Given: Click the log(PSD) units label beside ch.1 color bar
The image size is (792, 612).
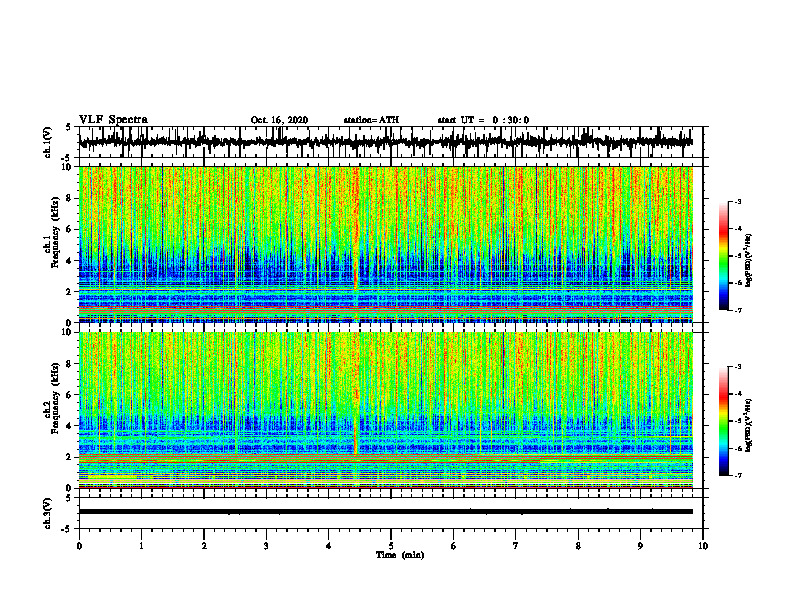Looking at the screenshot, I should coord(750,261).
